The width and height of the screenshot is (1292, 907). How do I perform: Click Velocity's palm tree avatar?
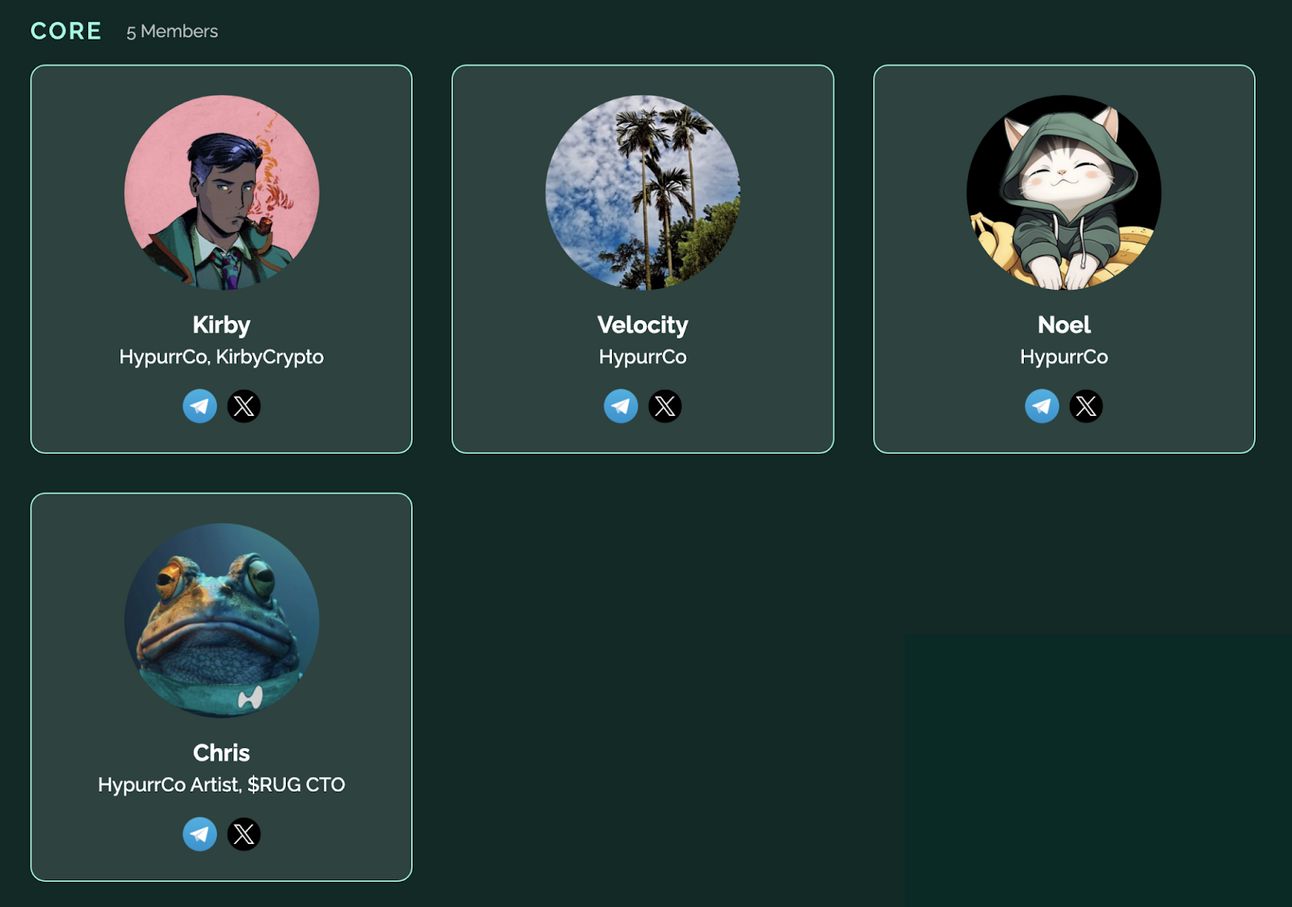click(643, 192)
